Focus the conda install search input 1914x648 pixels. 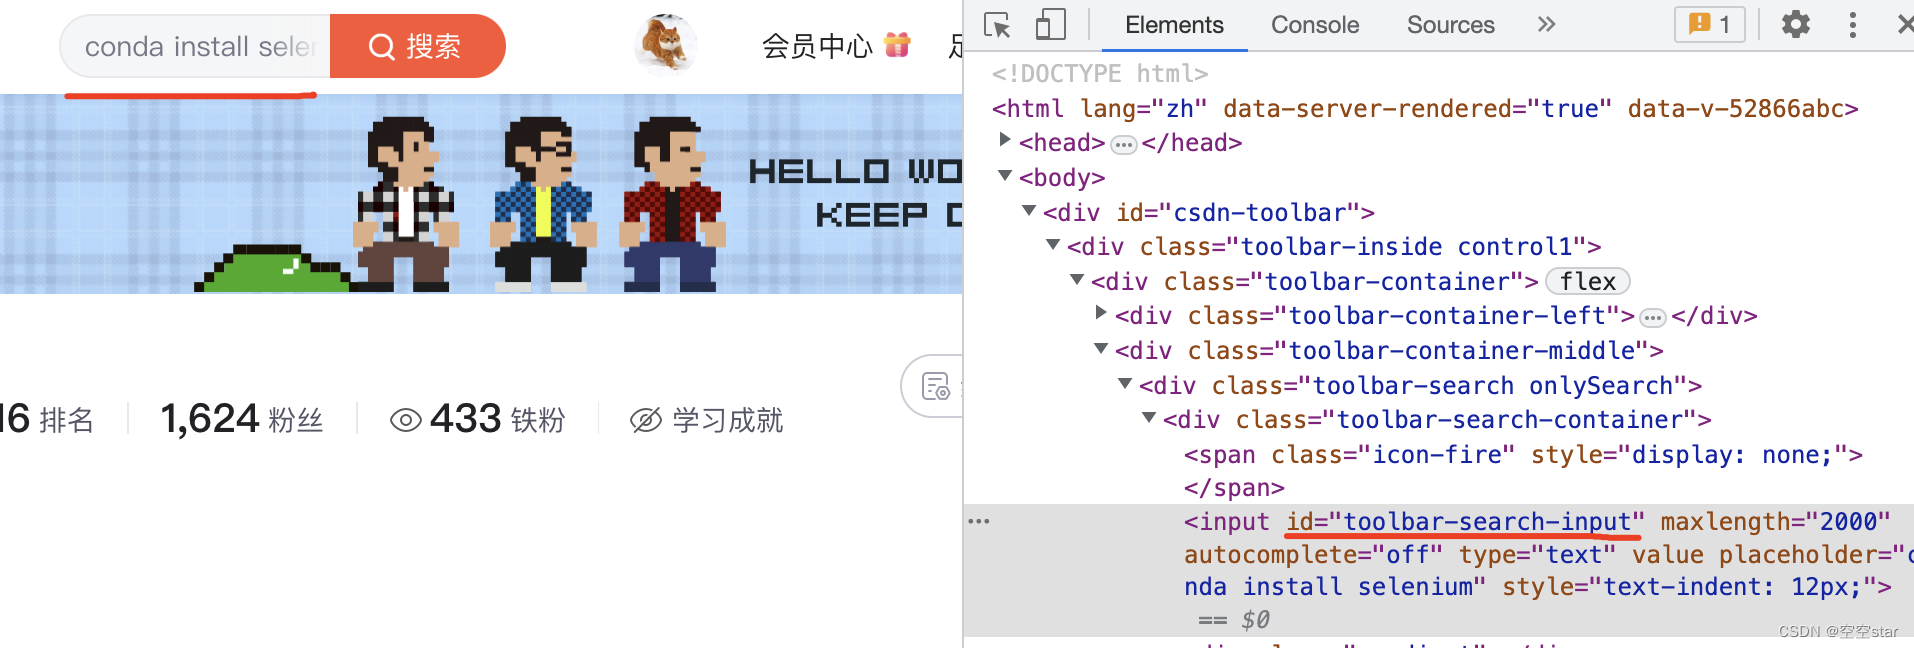pos(196,46)
